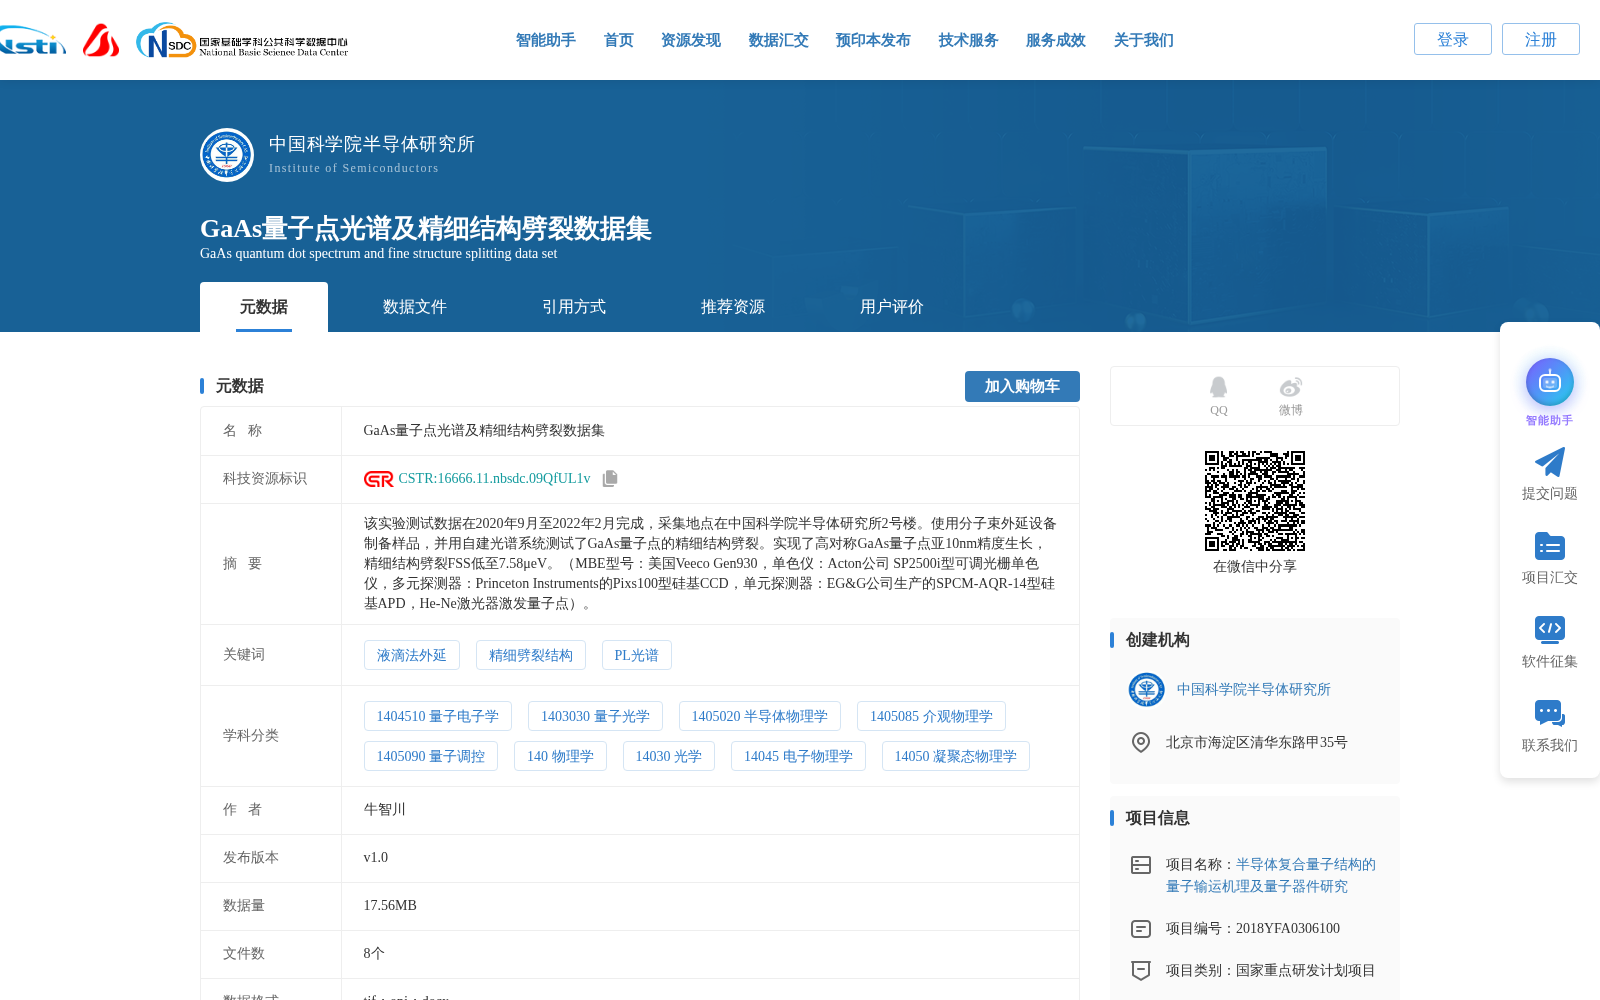Click the project category shield icon

[x=1140, y=970]
